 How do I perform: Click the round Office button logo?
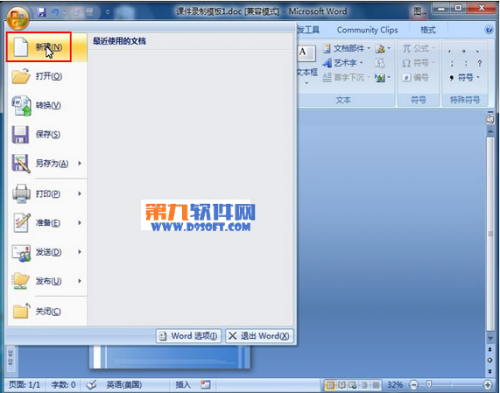[18, 17]
